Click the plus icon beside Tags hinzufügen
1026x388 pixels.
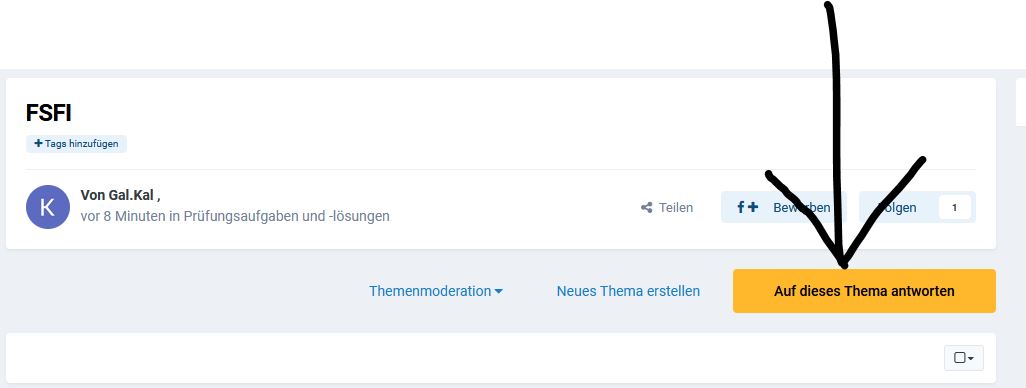coord(38,143)
